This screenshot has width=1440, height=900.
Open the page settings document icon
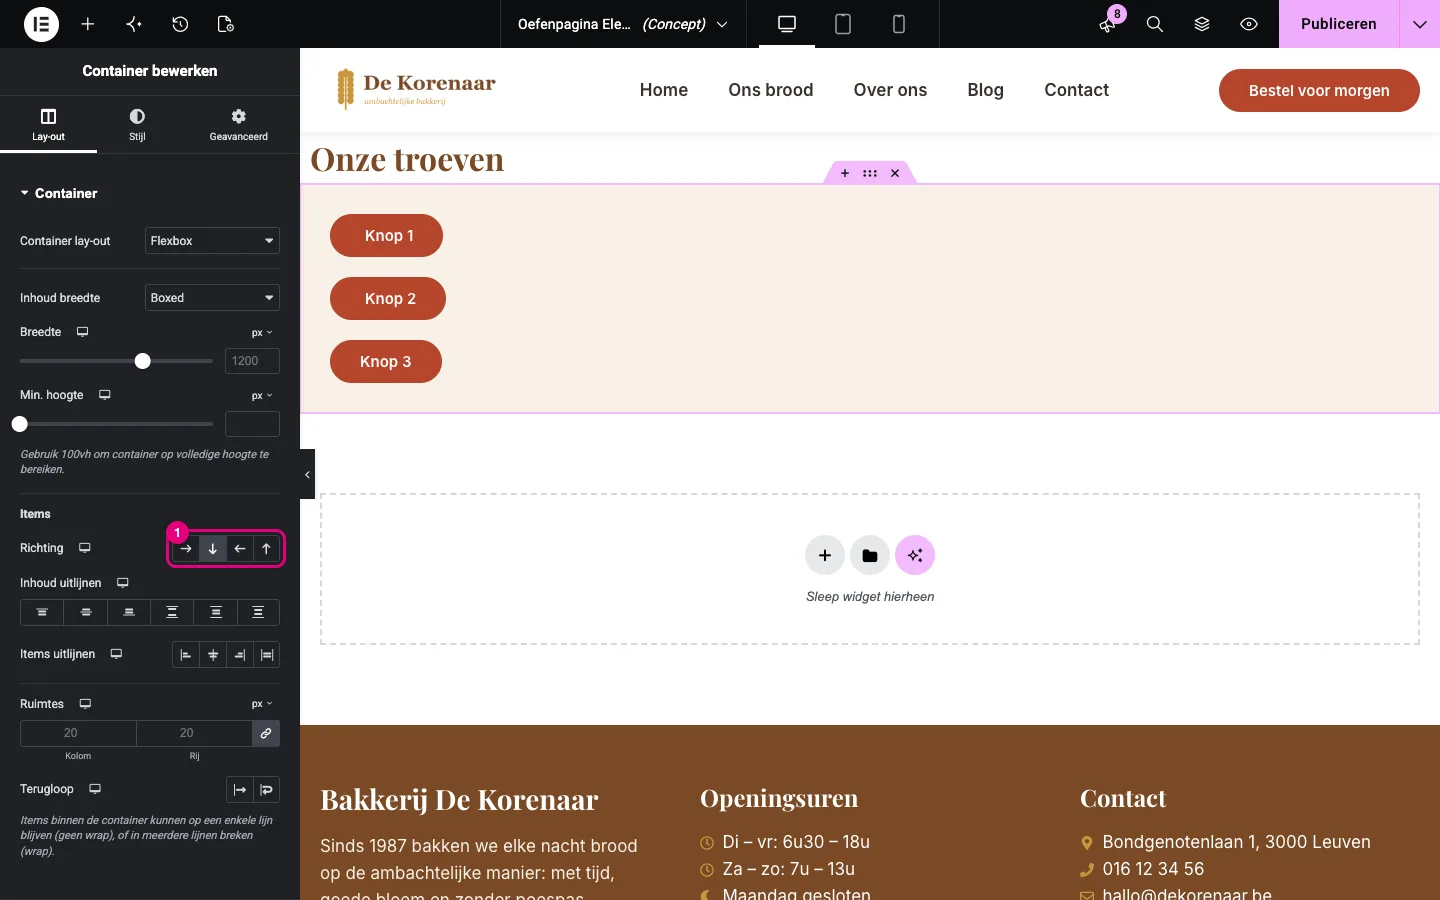(226, 24)
